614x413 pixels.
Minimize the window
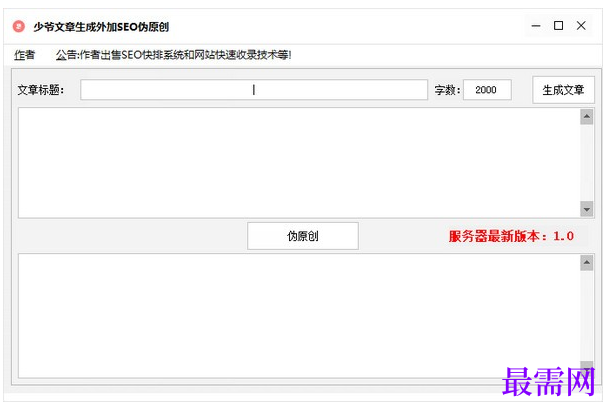pyautogui.click(x=536, y=26)
